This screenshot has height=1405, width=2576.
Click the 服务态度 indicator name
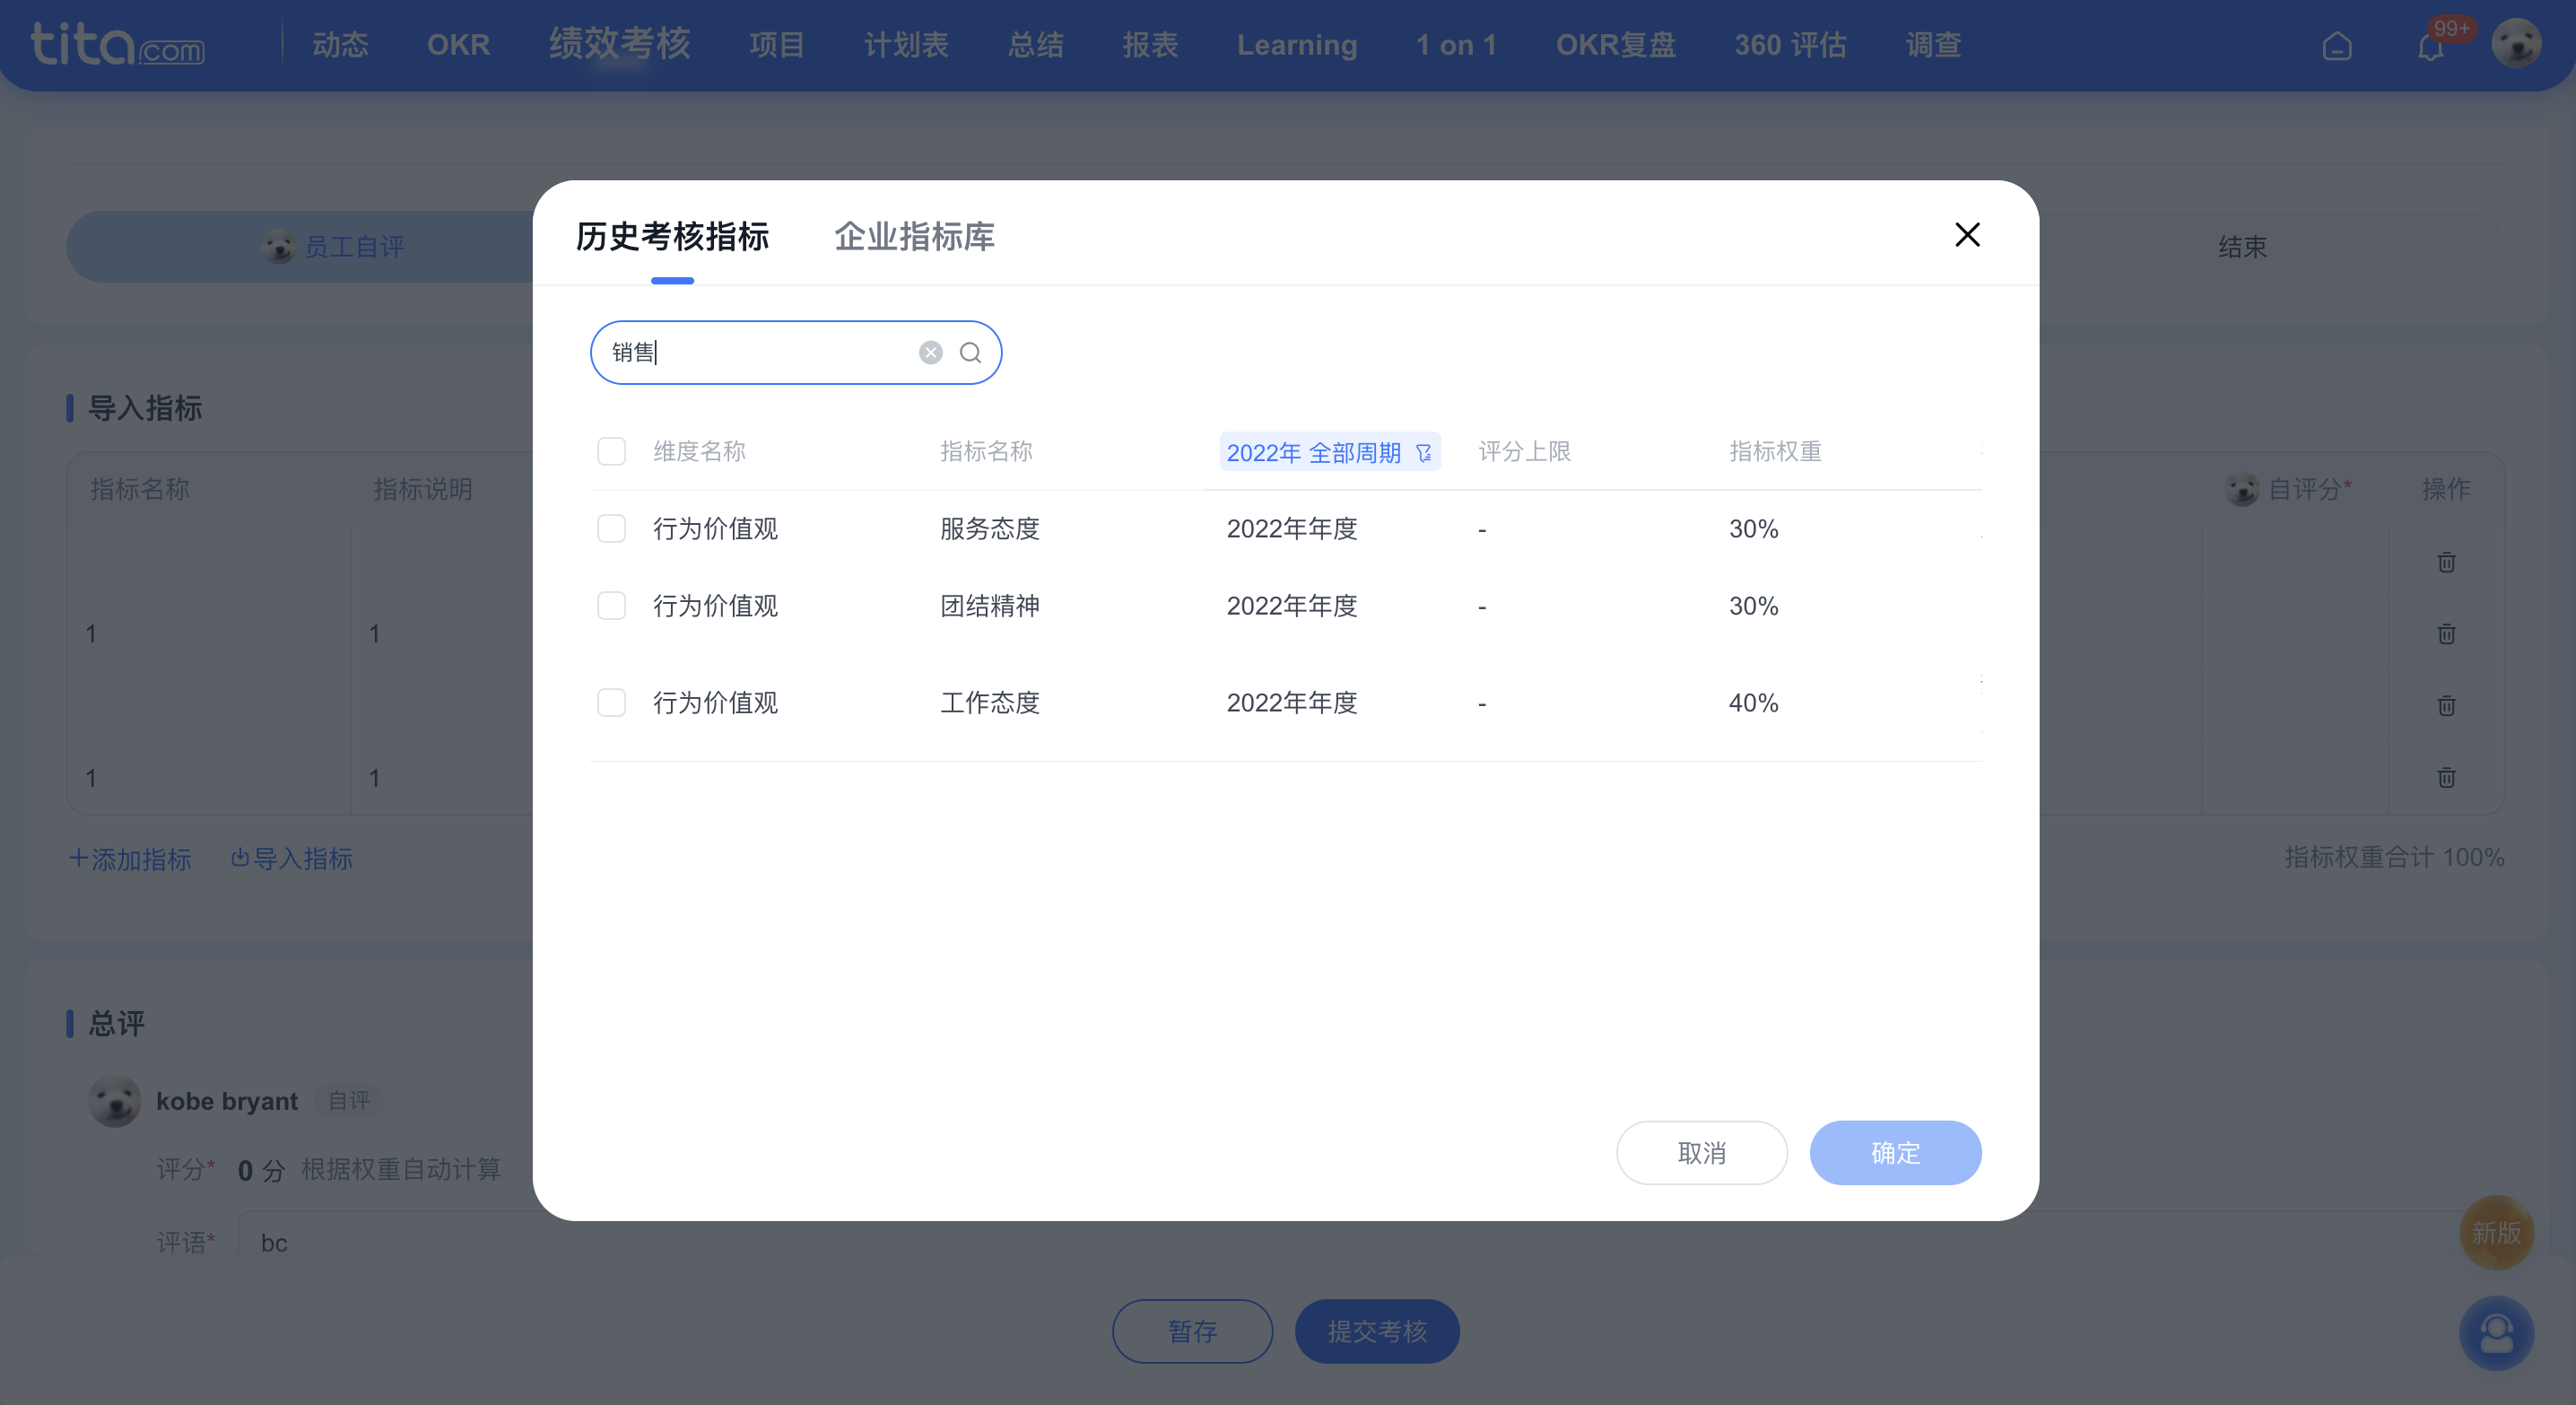[990, 529]
